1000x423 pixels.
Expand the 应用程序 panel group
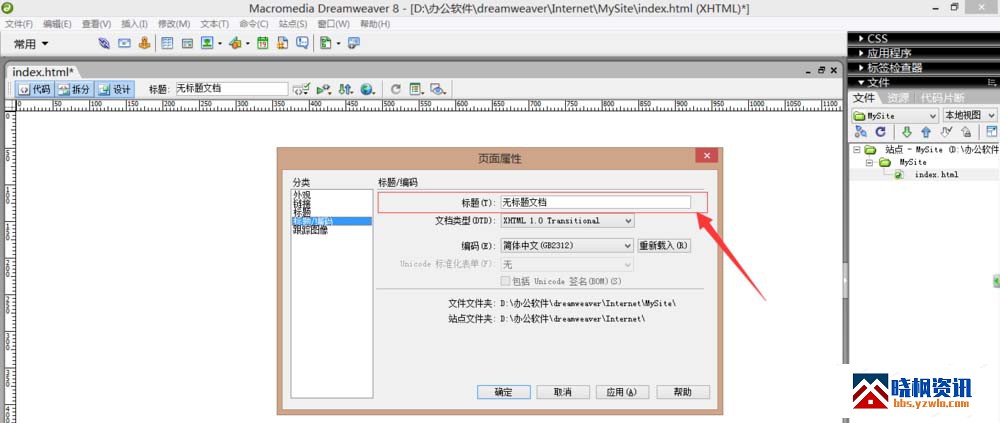click(x=863, y=54)
